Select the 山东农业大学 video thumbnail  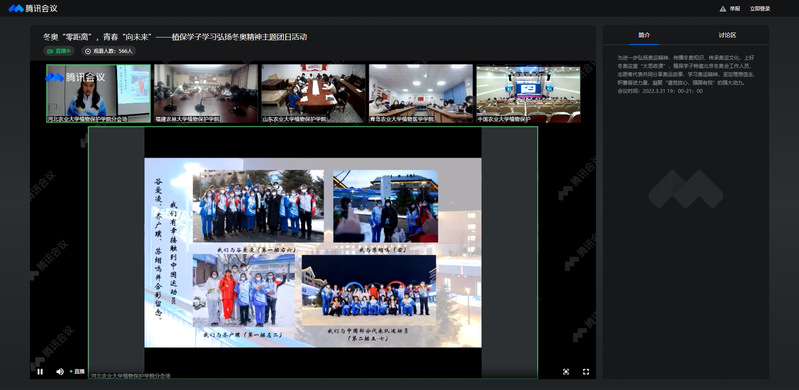tap(313, 93)
